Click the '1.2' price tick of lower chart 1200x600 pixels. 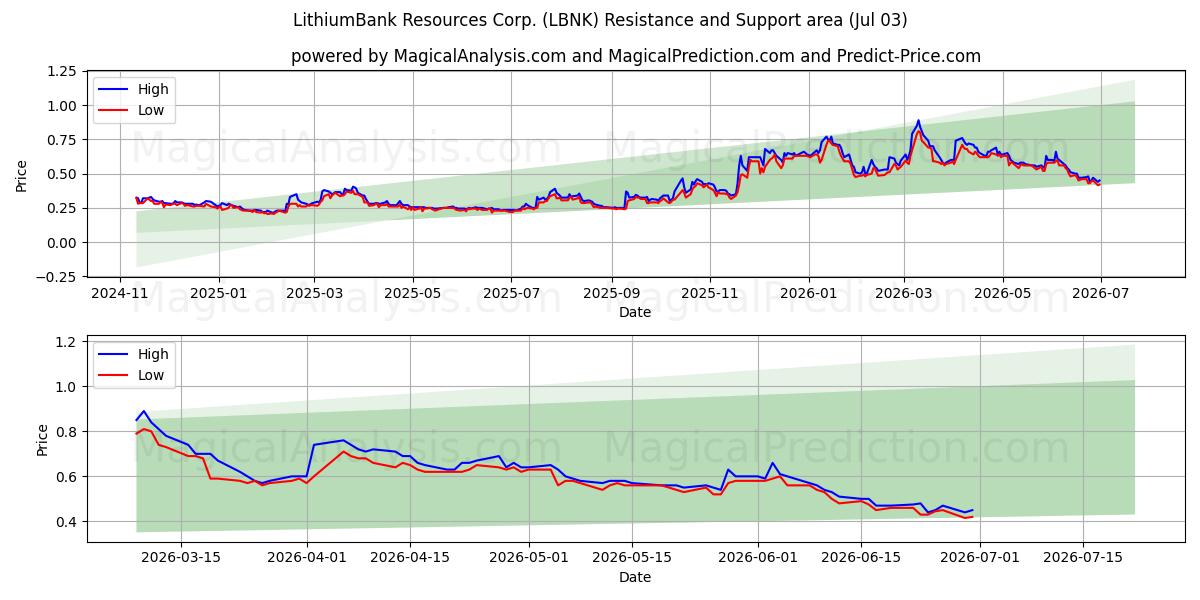67,342
